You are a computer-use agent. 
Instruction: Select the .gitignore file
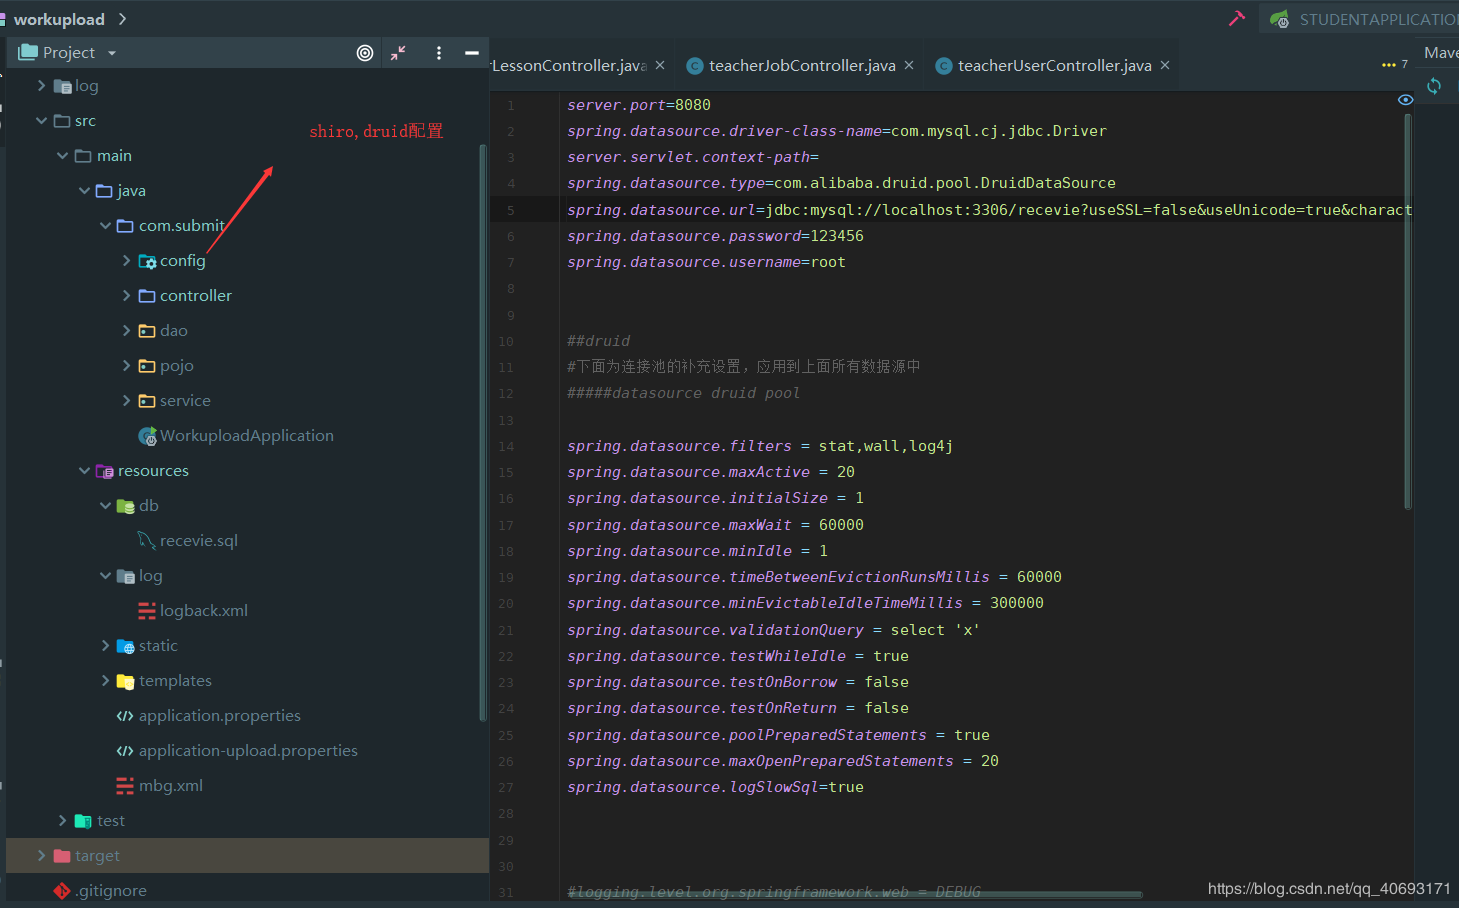click(100, 891)
